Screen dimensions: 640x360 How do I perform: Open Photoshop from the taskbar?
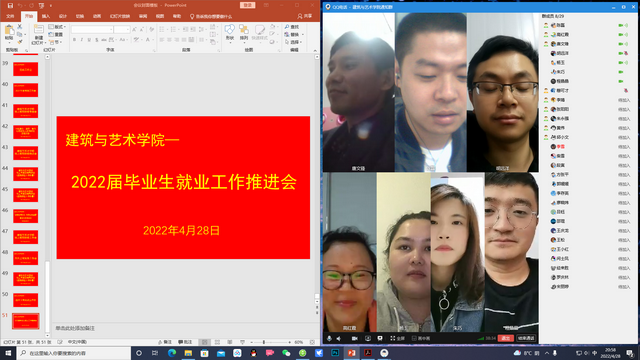335,353
